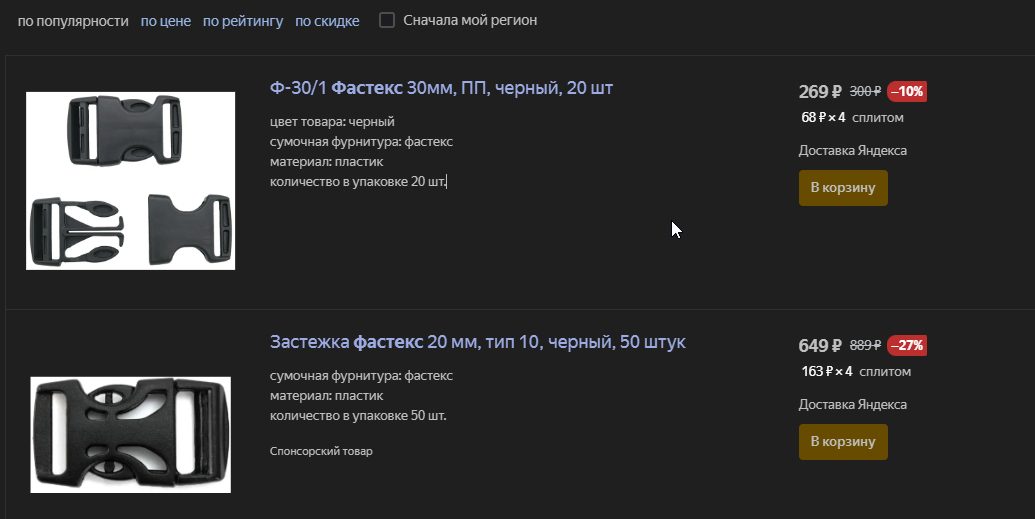Viewport: 1035px width, 519px height.
Task: Click 'цвет товара: черный' specification
Action: 332,122
